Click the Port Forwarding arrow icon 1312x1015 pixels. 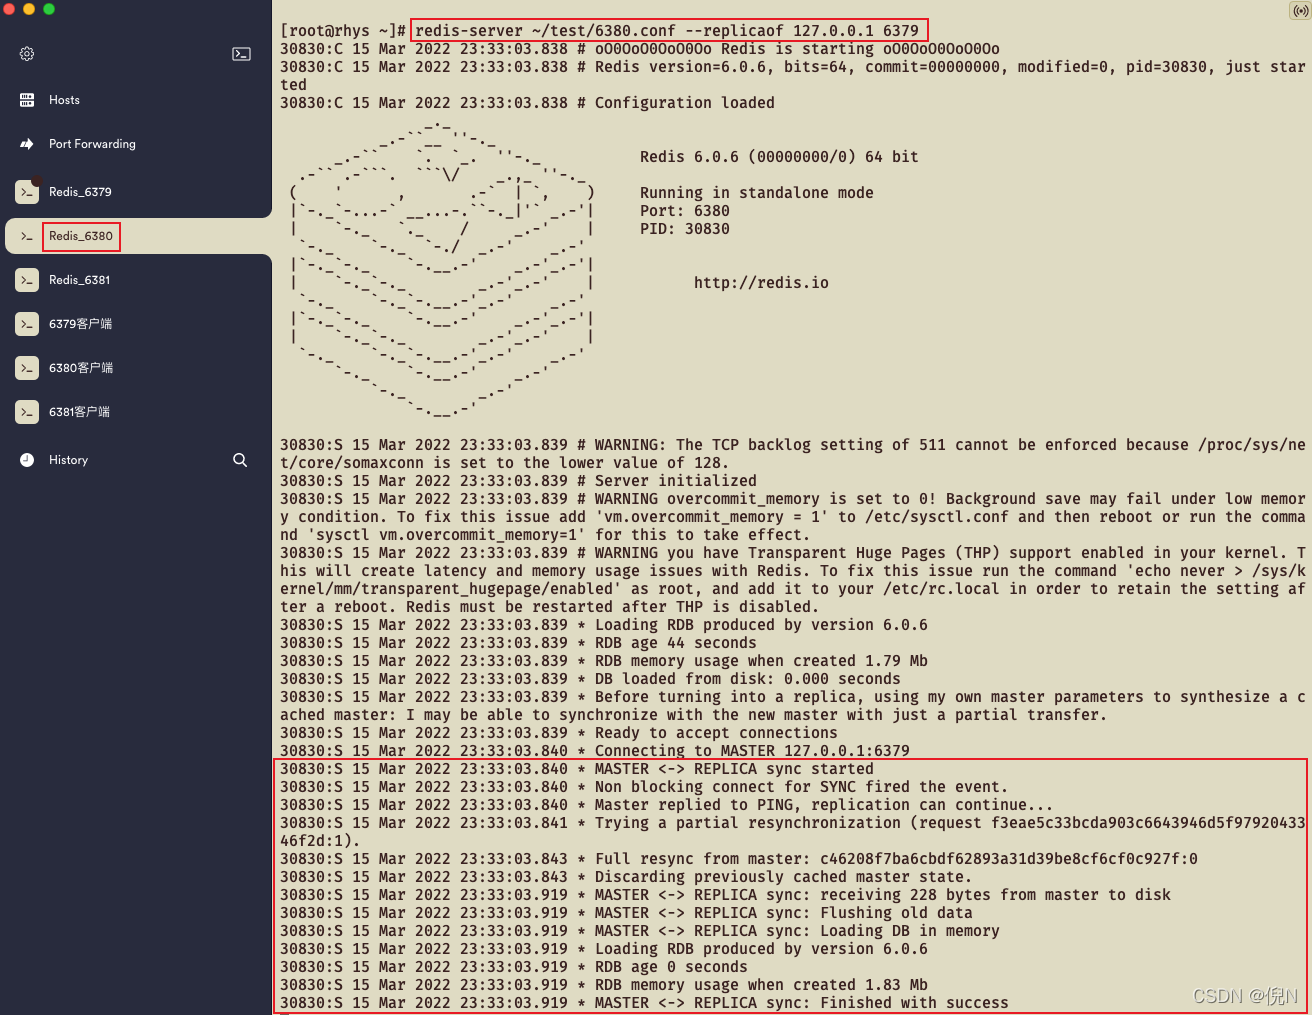(x=27, y=144)
